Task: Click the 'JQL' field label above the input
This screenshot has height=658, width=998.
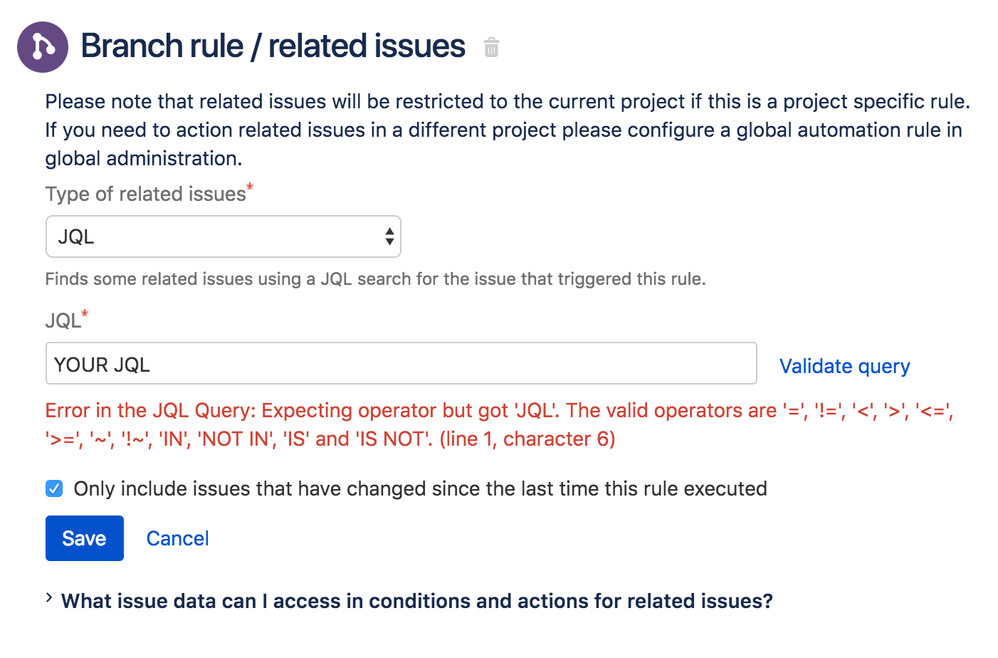Action: tap(63, 320)
